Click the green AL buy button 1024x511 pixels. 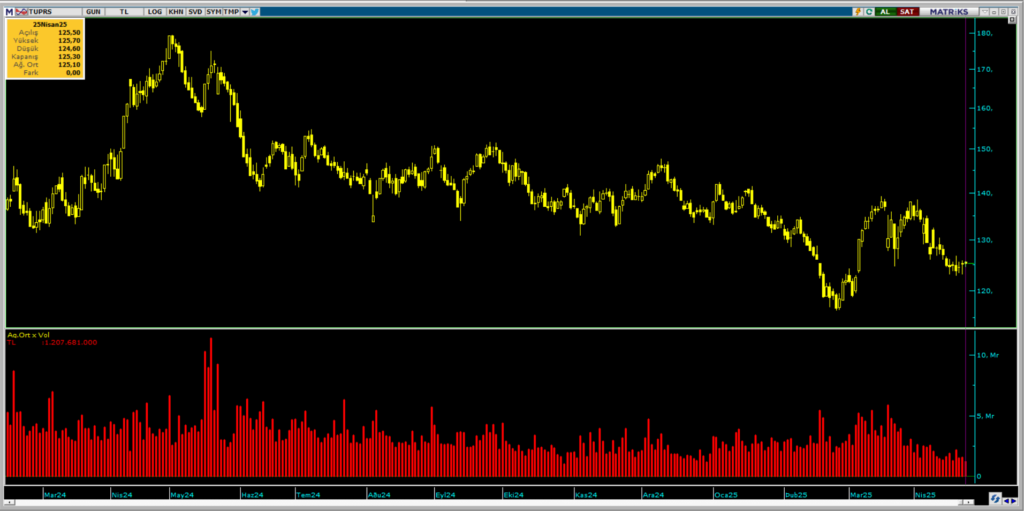(x=886, y=12)
